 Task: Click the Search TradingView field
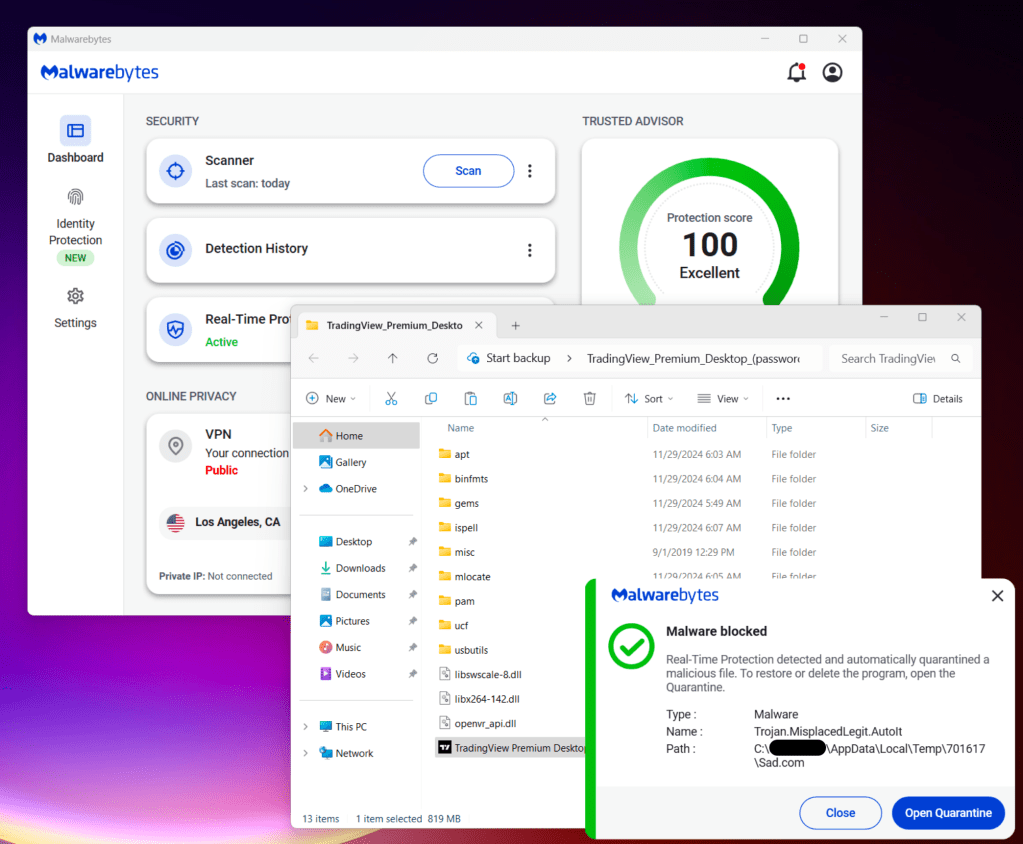[x=900, y=359]
